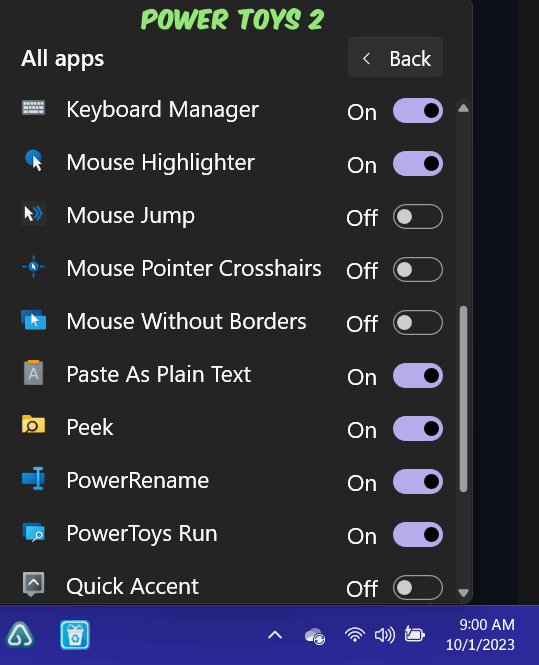Select the PowerToys Run label
Screen dimensions: 539x665
(142, 534)
